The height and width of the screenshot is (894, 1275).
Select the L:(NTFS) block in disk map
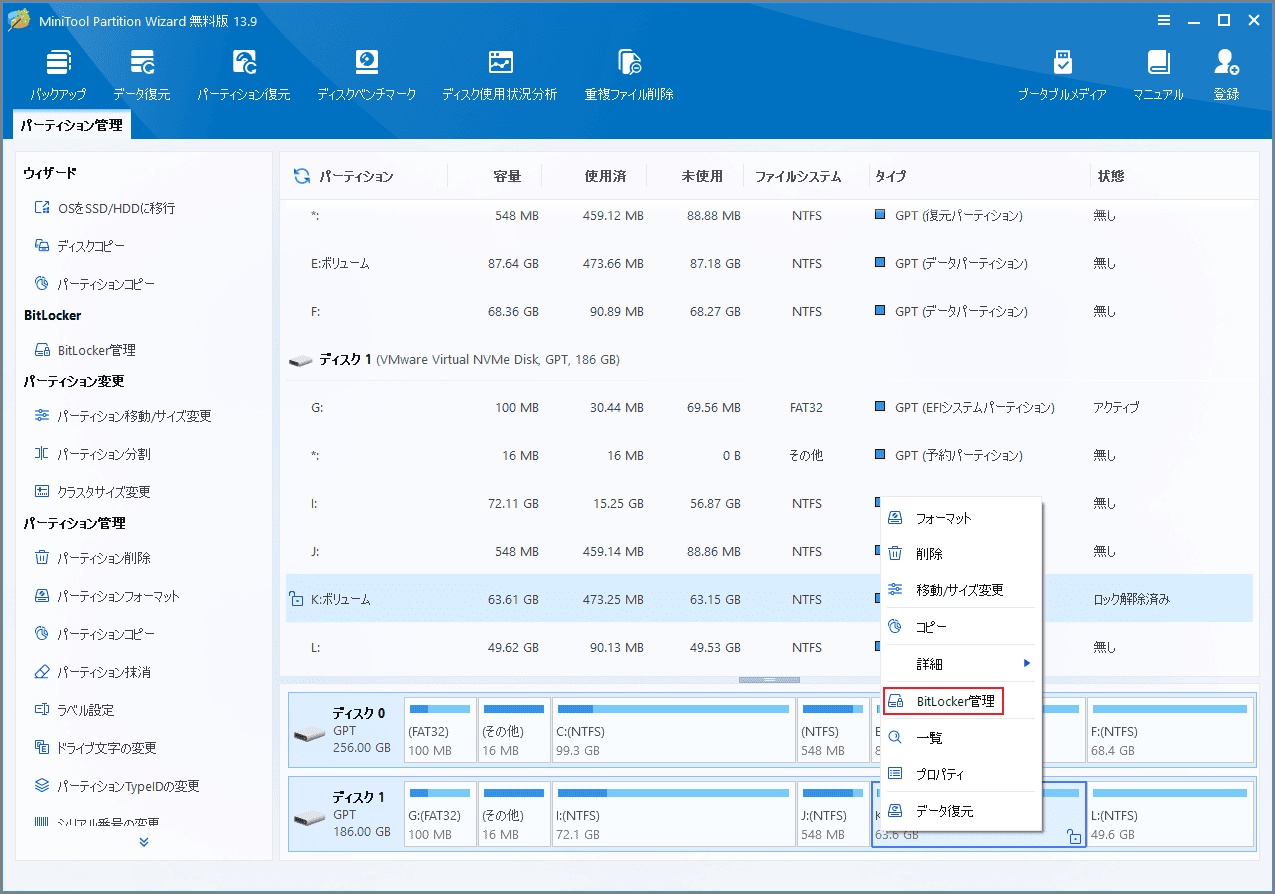pyautogui.click(x=1170, y=815)
